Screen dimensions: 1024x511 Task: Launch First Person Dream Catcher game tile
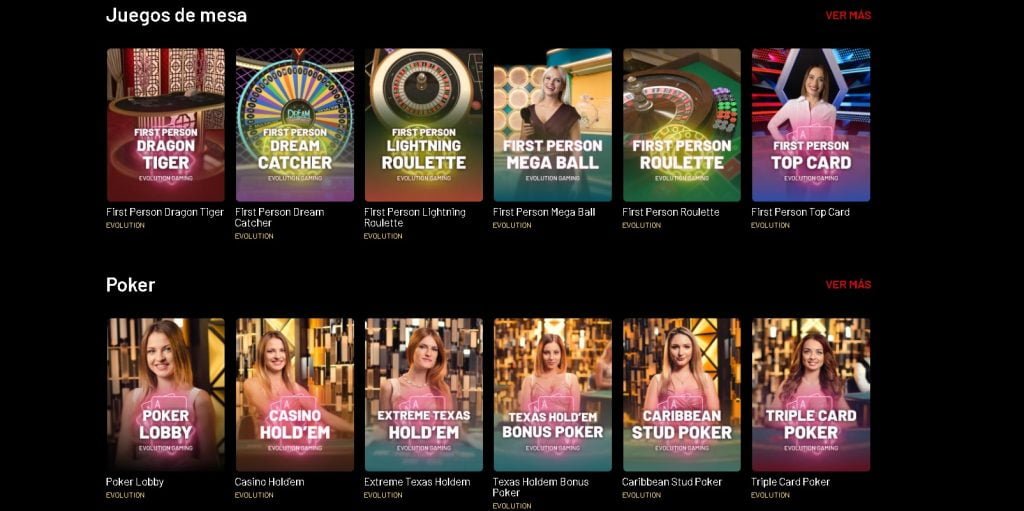295,125
